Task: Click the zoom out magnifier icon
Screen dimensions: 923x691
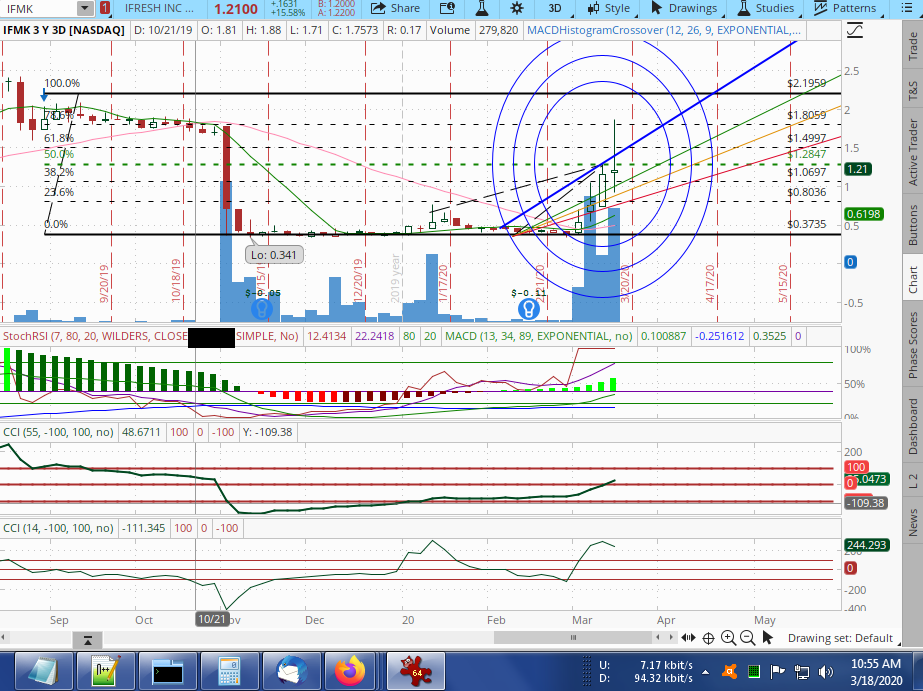Action: coord(747,638)
